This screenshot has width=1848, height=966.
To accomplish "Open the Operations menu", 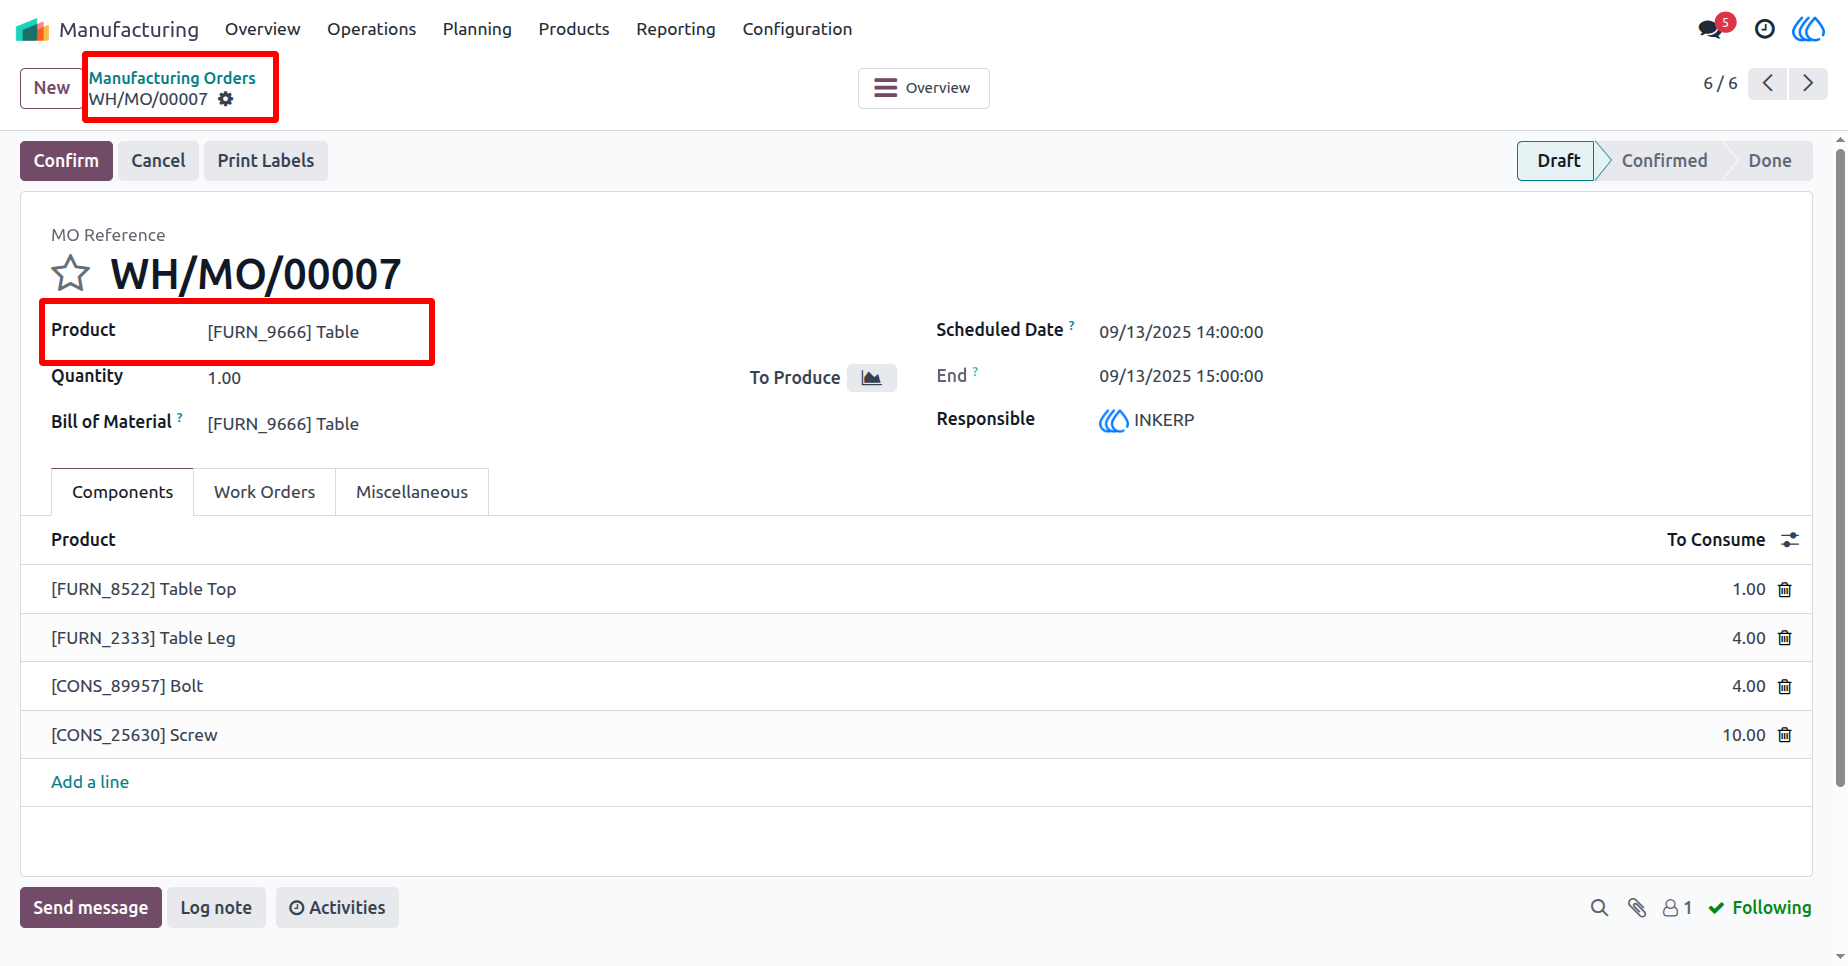I will point(371,29).
